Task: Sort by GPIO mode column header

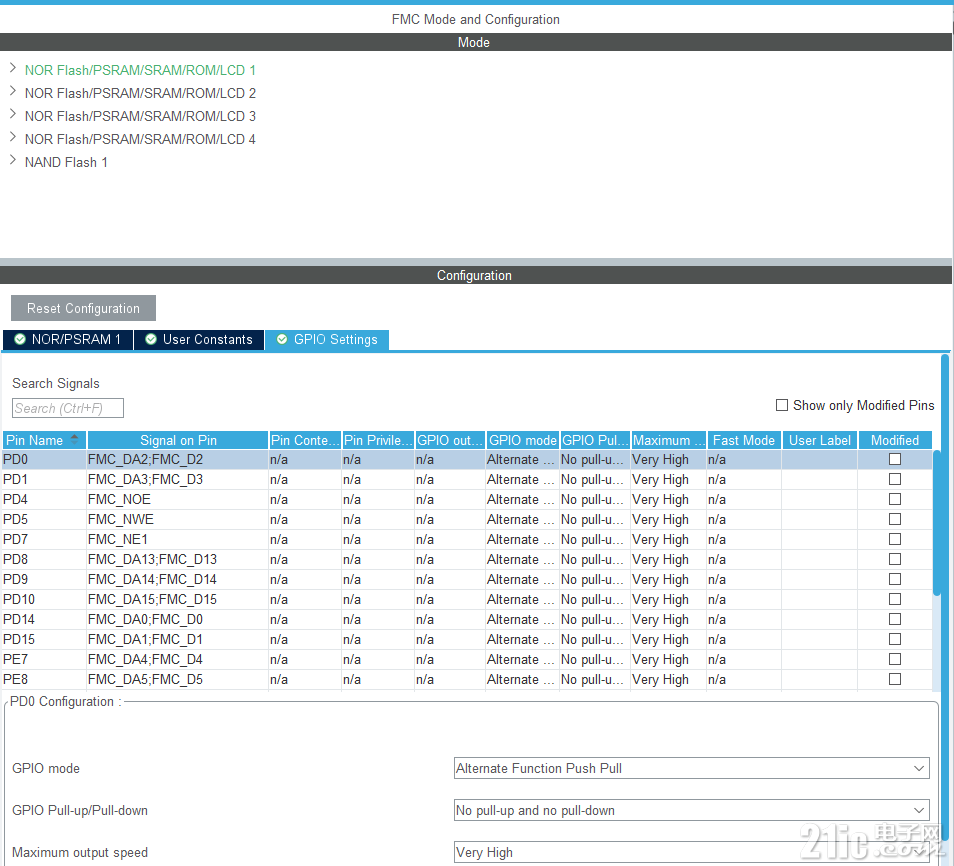Action: [523, 440]
